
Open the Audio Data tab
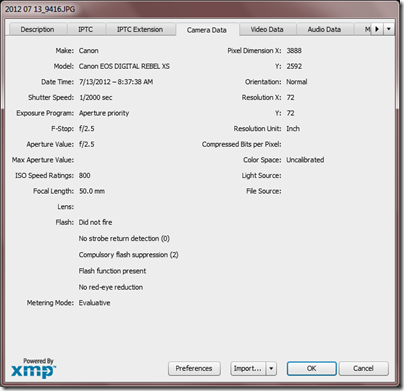(324, 29)
